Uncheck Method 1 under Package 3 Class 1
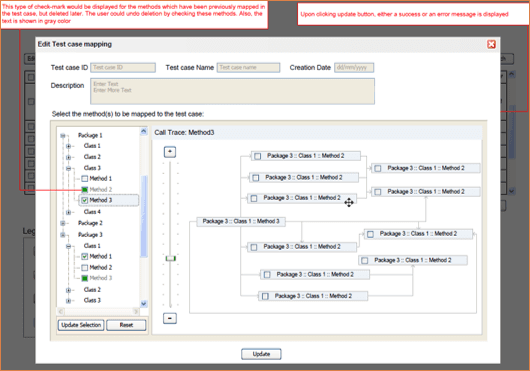Viewport: 530px width, 371px height. [85, 256]
